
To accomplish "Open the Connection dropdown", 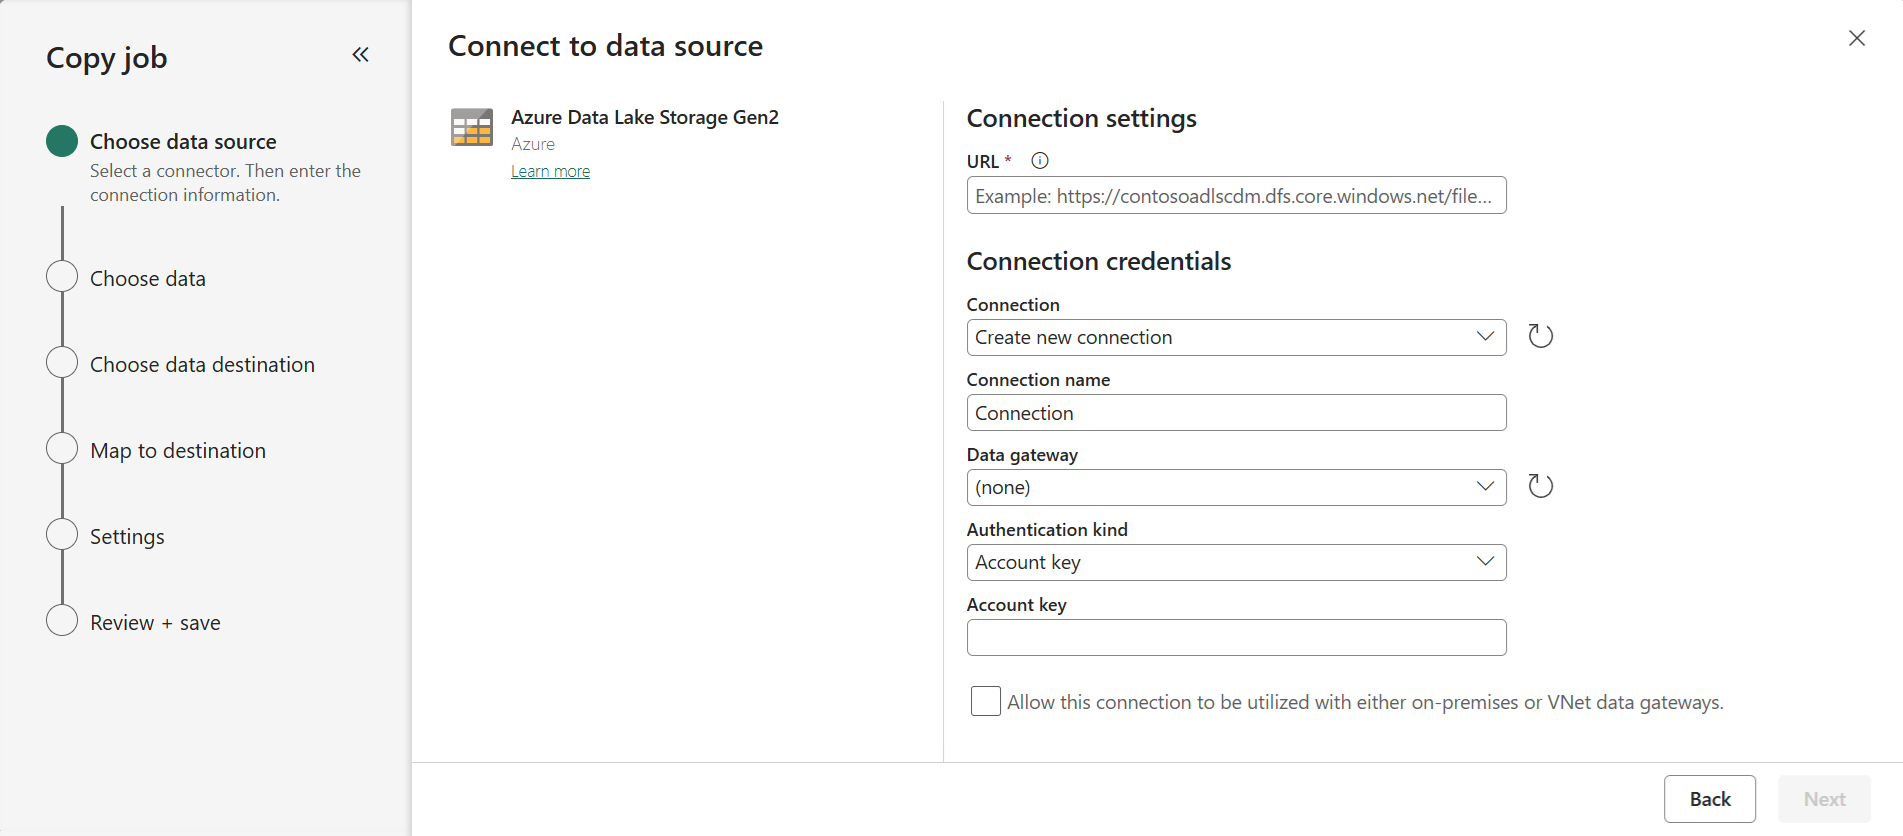I will coord(1236,337).
